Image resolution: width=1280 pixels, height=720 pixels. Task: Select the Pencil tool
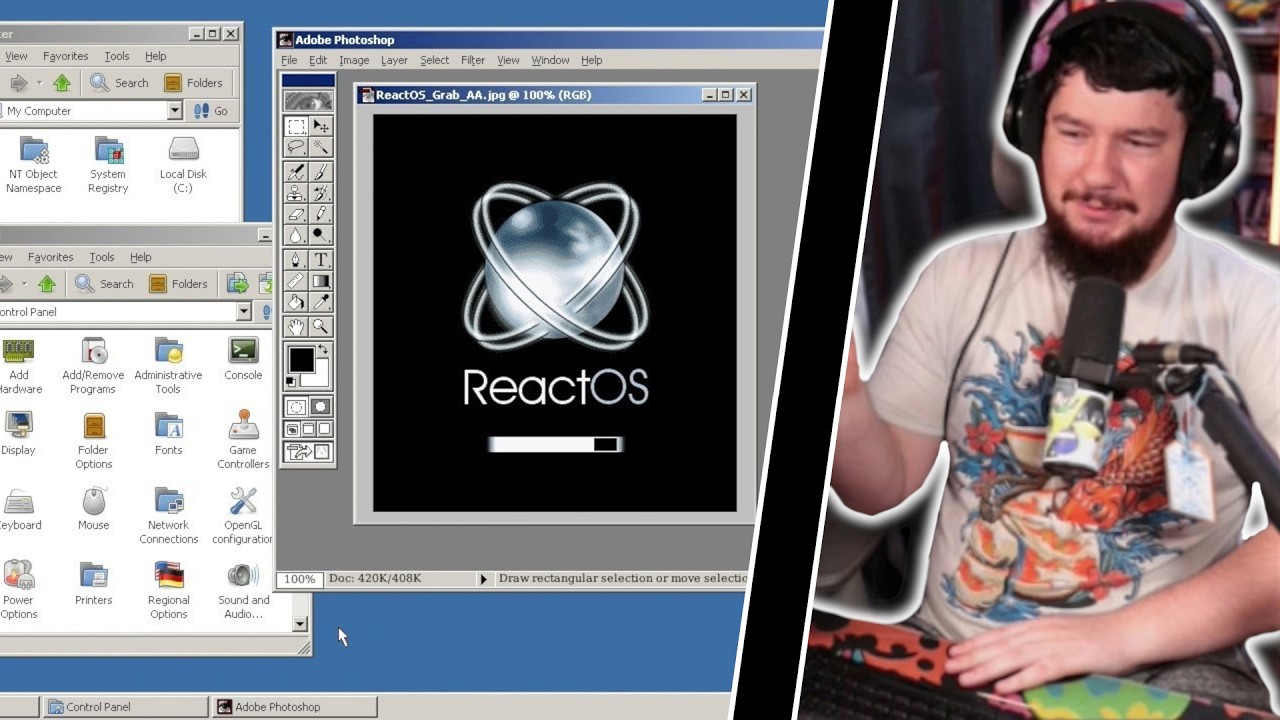320,213
